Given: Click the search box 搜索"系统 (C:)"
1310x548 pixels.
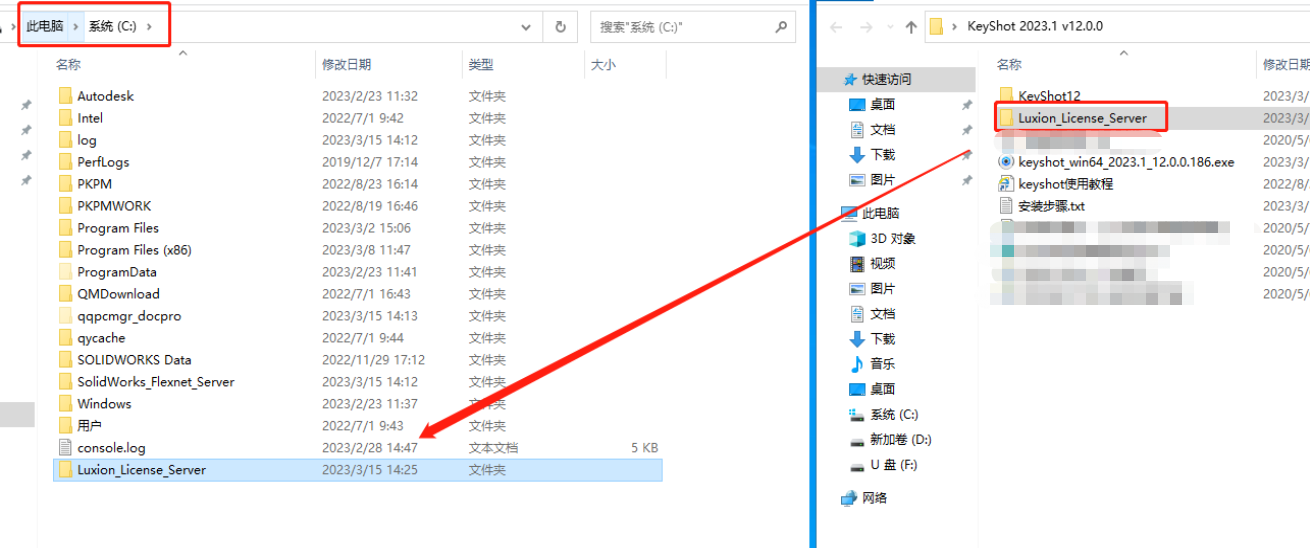Looking at the screenshot, I should (x=693, y=27).
